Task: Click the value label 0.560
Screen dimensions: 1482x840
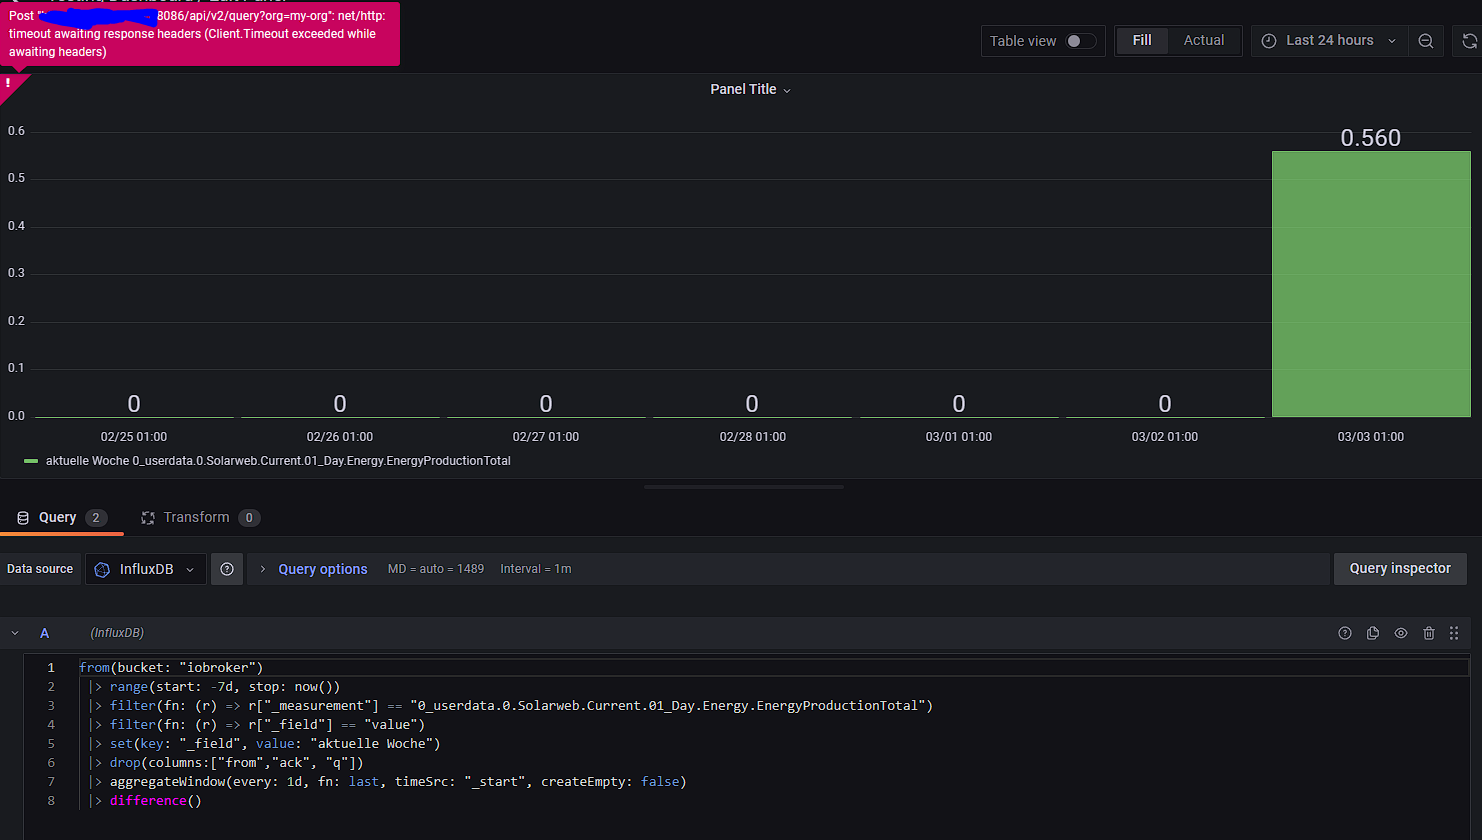Action: coord(1371,138)
